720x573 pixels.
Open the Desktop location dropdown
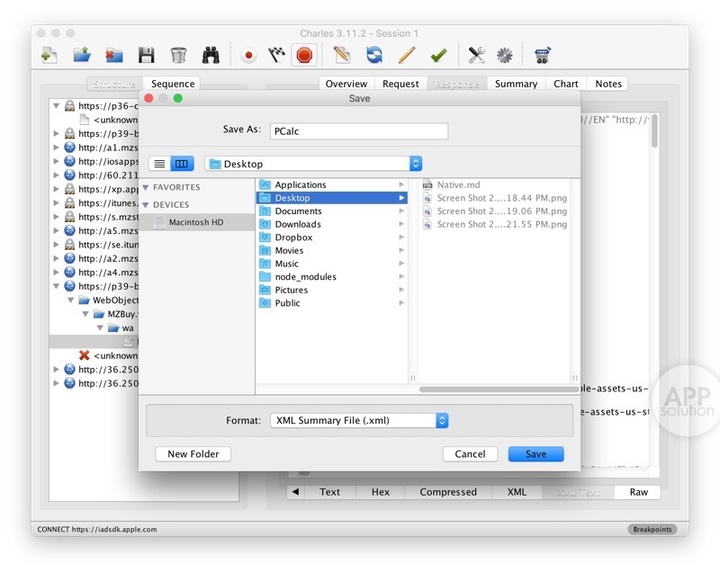pyautogui.click(x=313, y=164)
